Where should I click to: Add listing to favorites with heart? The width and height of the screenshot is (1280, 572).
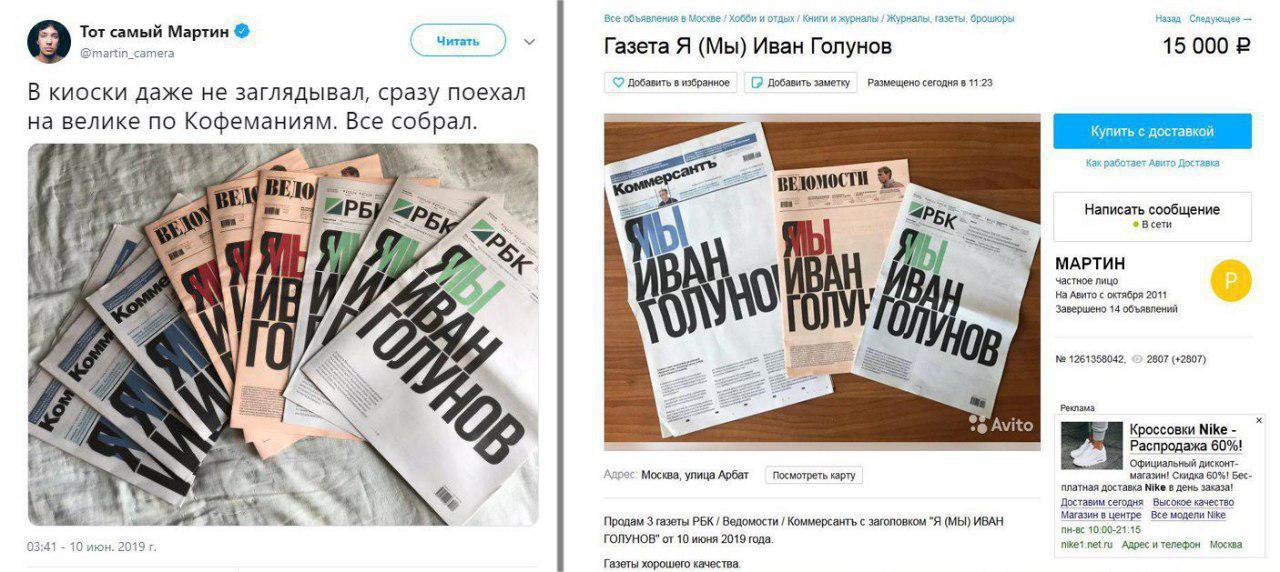[x=671, y=83]
